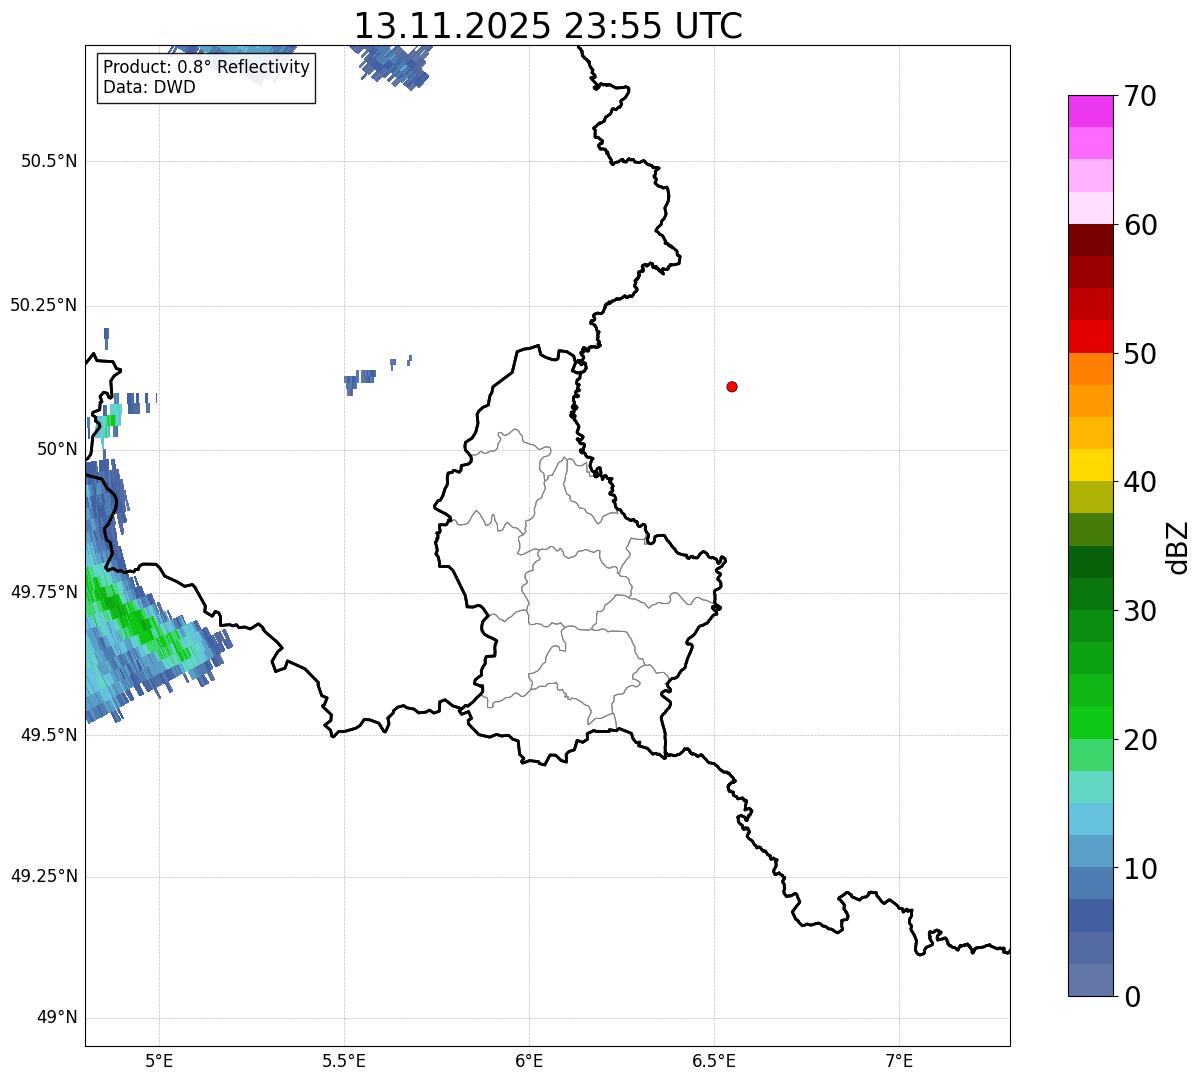
Task: Pick the yellow colorbar segment above 40
Action: click(x=1091, y=465)
